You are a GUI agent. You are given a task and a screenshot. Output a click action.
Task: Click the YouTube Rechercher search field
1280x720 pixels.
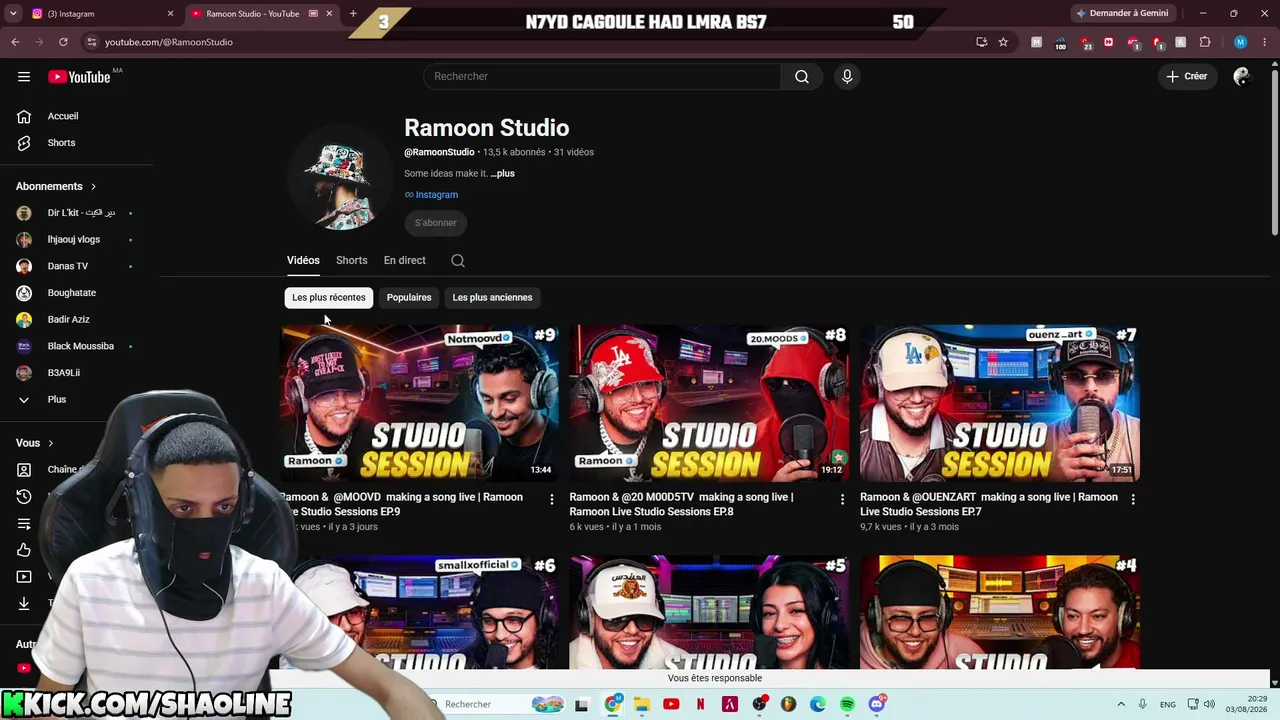[x=602, y=77]
